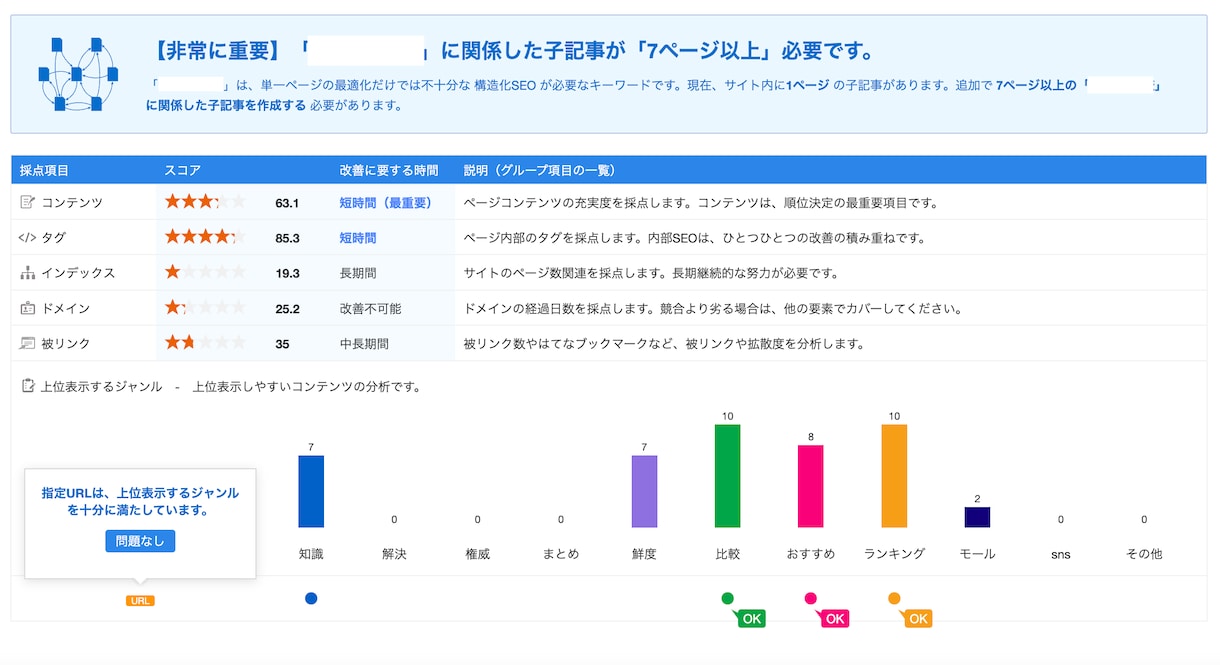This screenshot has width=1220, height=665.
Task: Click the 知識 axis label
Action: click(311, 554)
